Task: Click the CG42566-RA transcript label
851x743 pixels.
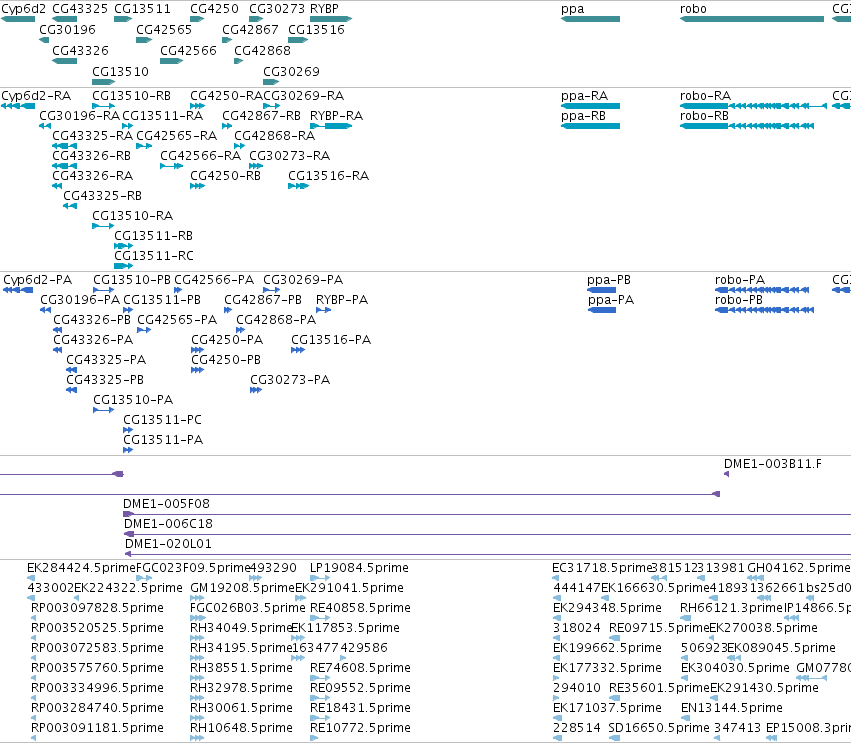Action: click(200, 156)
